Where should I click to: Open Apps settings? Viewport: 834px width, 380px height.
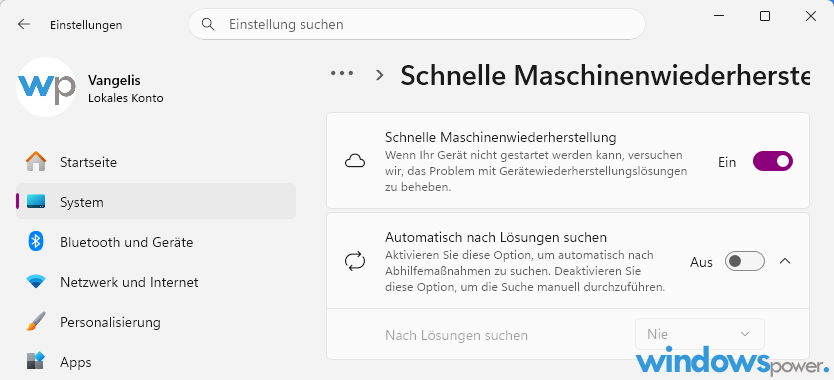156,362
